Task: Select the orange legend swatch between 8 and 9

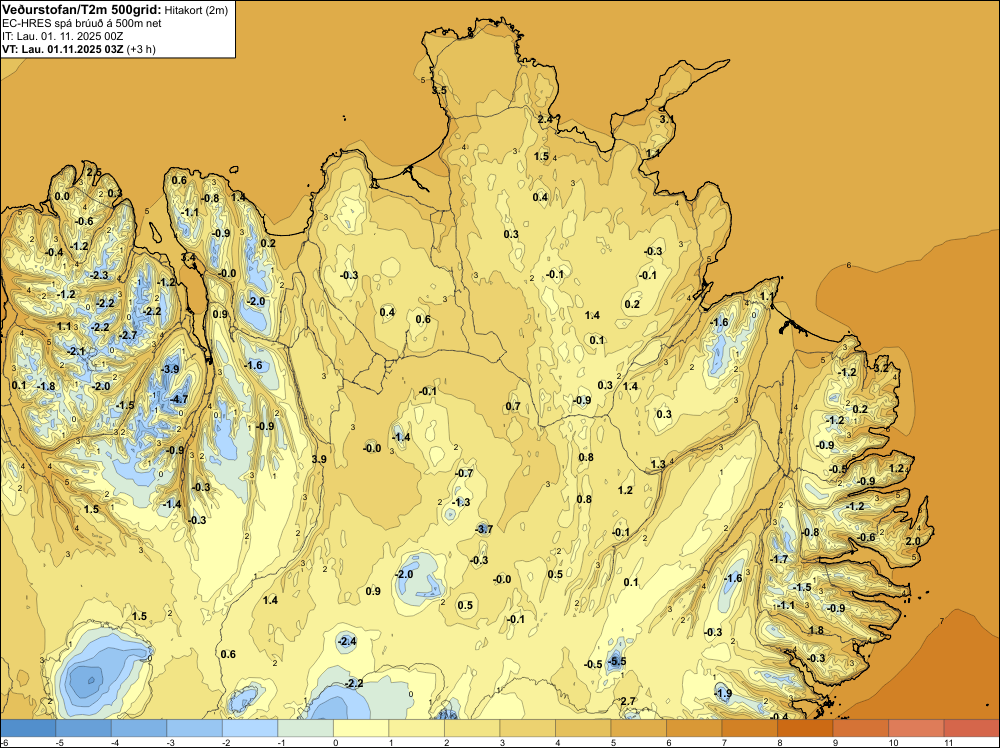Action: [x=805, y=728]
